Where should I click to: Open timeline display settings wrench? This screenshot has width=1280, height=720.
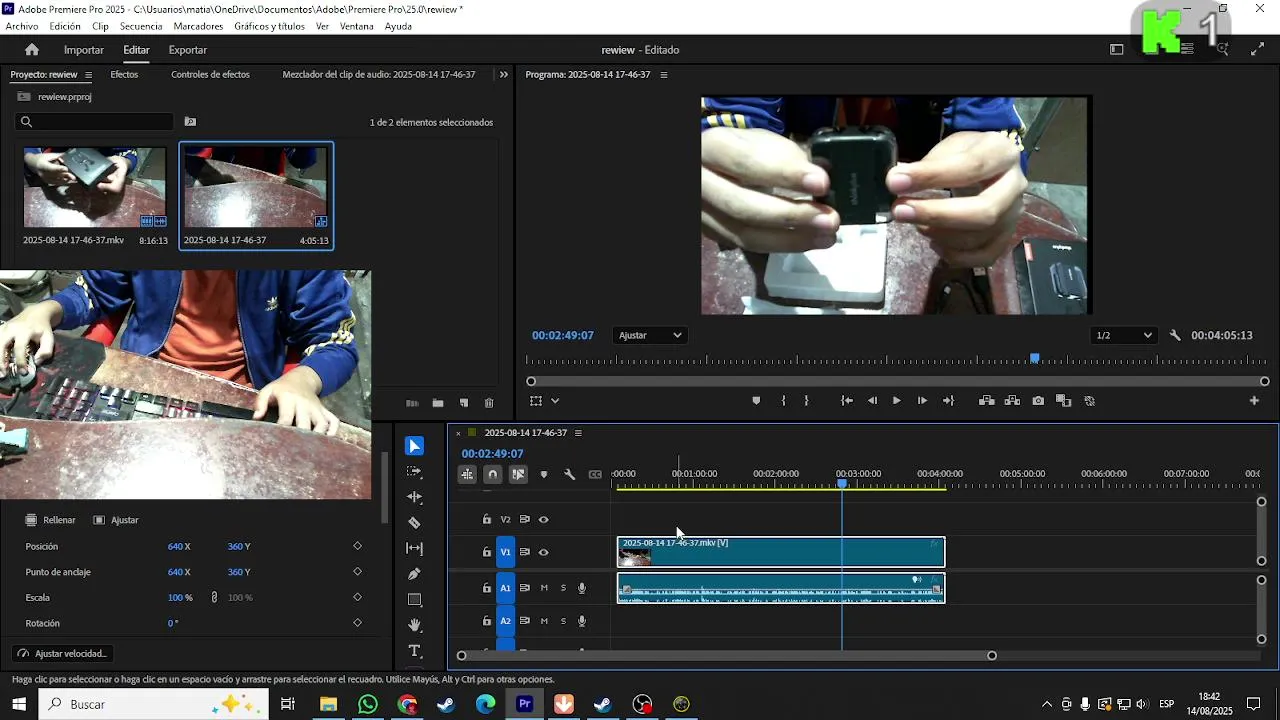coord(569,474)
